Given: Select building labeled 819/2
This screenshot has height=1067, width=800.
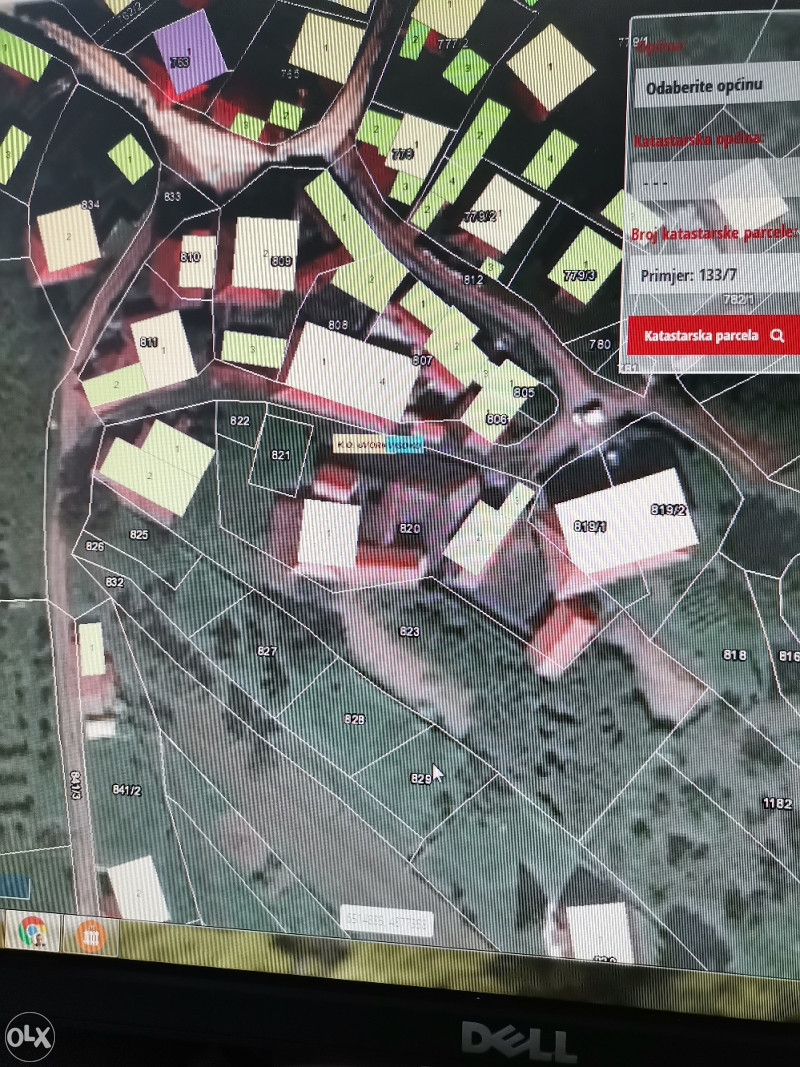Looking at the screenshot, I should point(668,510).
